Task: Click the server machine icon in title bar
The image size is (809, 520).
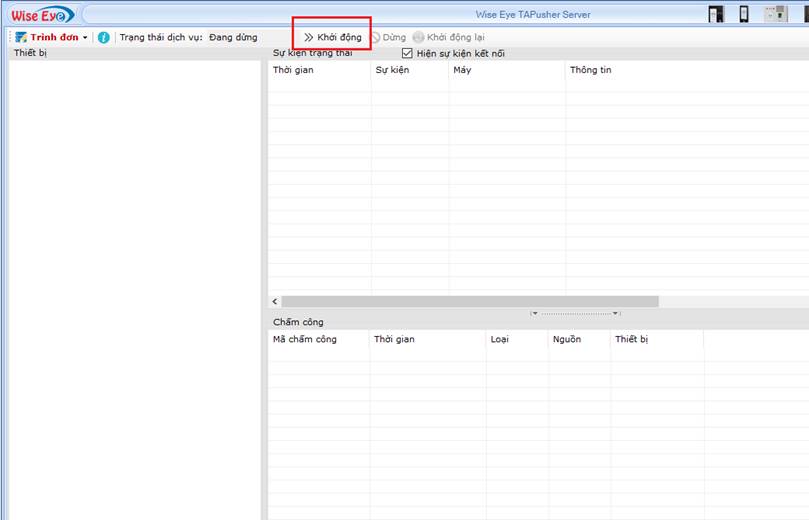Action: pos(775,14)
